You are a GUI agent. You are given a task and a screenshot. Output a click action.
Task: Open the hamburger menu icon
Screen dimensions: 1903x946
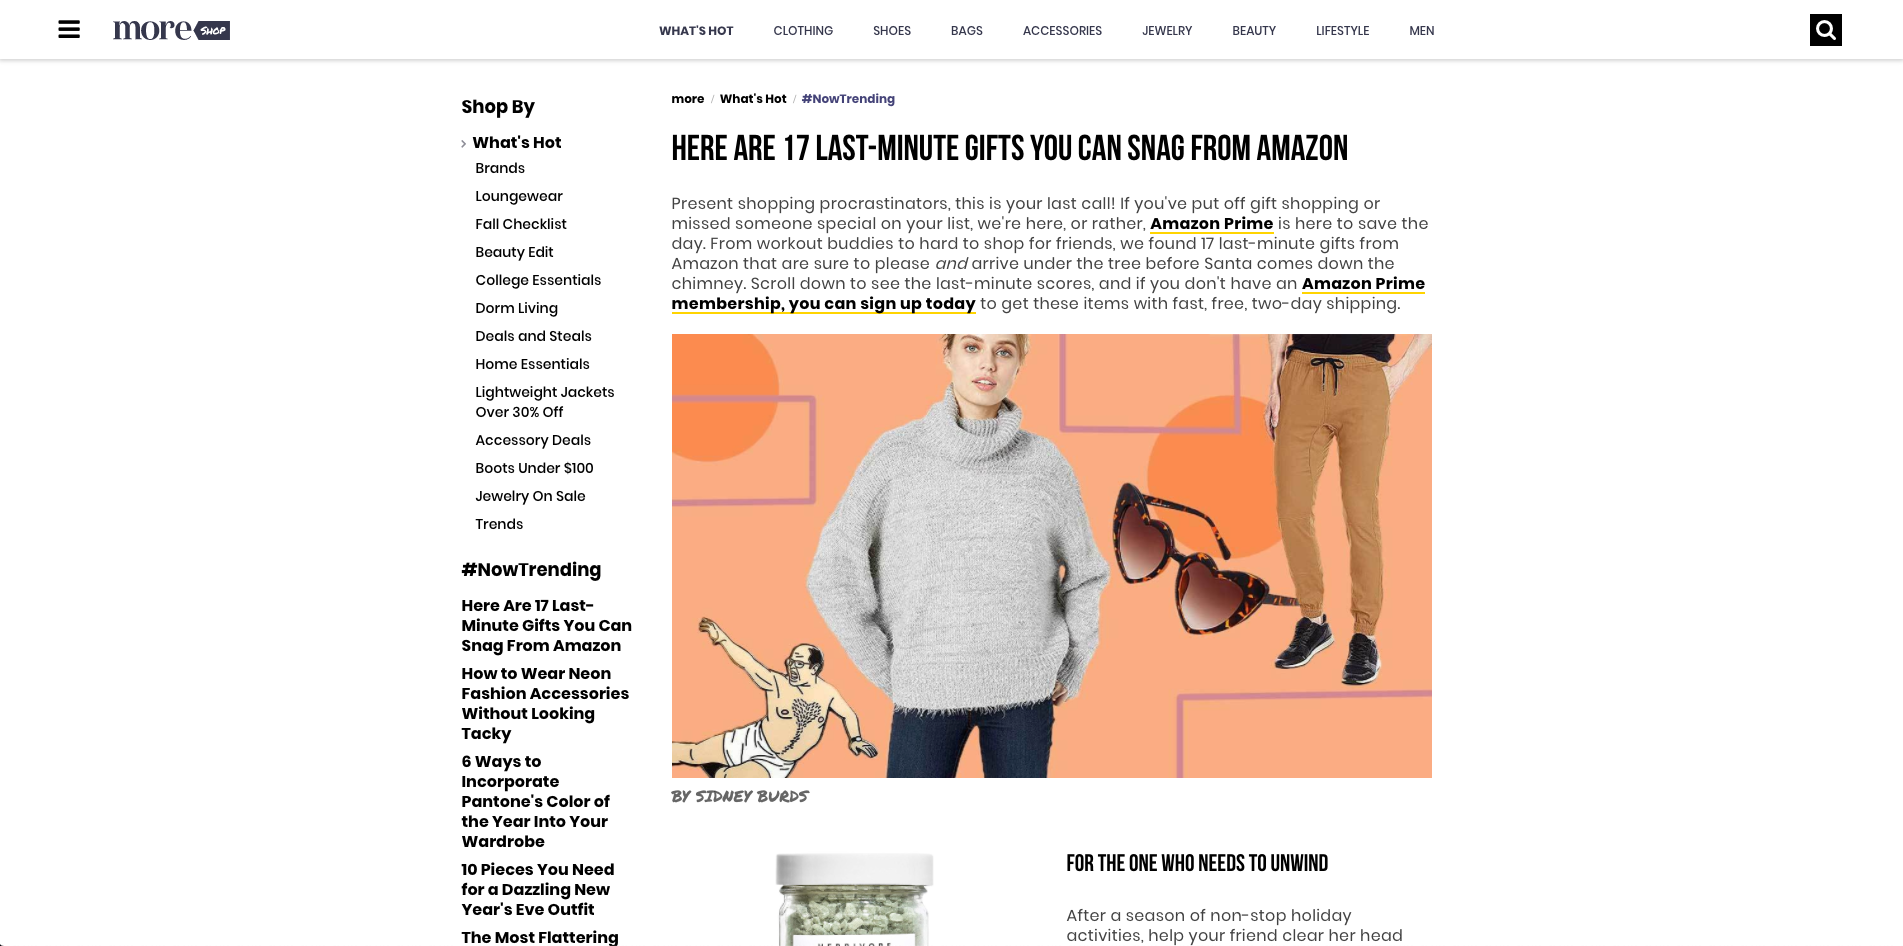69,29
